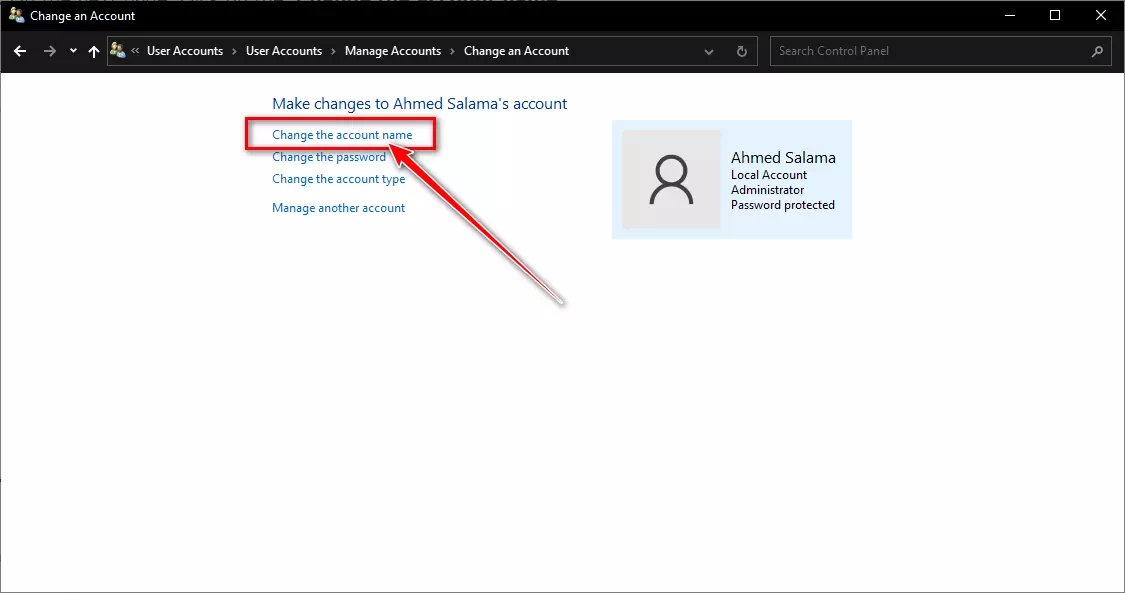Image resolution: width=1125 pixels, height=593 pixels.
Task: Click the Back arrow navigation button
Action: [x=20, y=51]
